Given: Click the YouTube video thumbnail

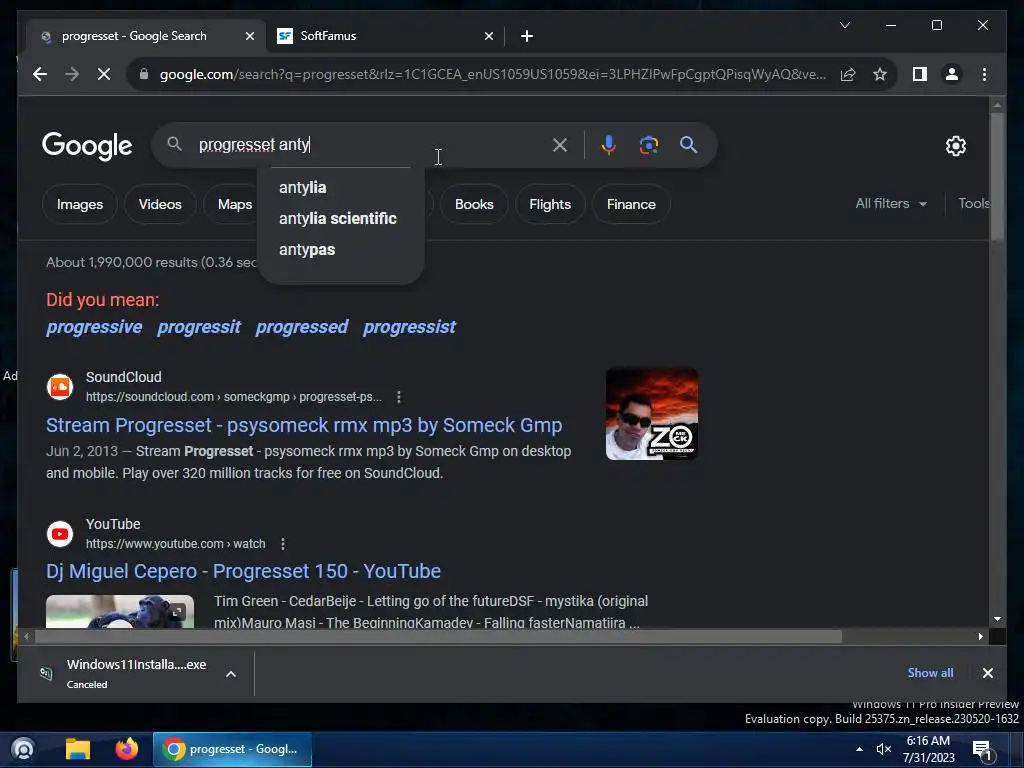Looking at the screenshot, I should [120, 611].
